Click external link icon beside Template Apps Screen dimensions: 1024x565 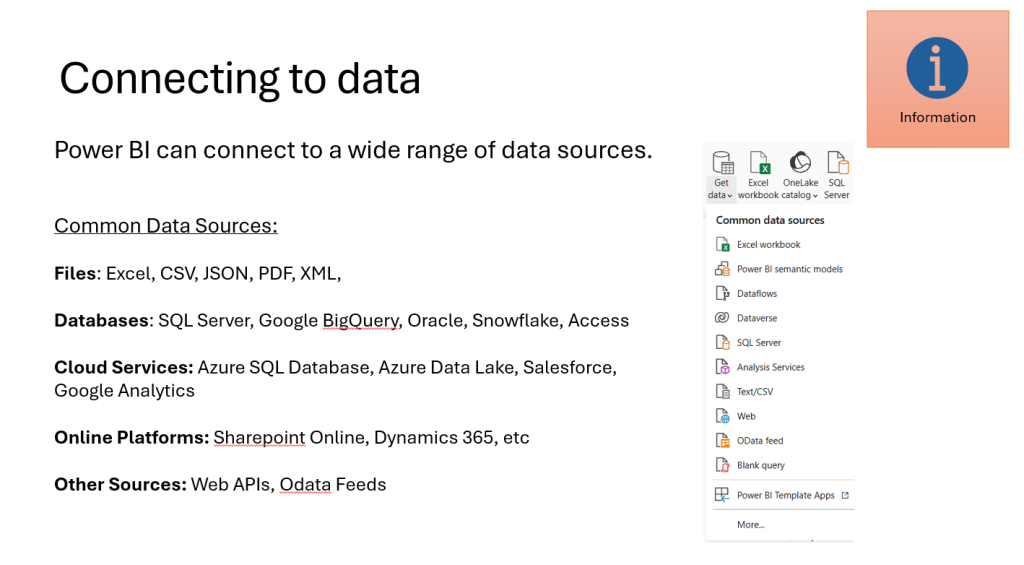tap(845, 495)
